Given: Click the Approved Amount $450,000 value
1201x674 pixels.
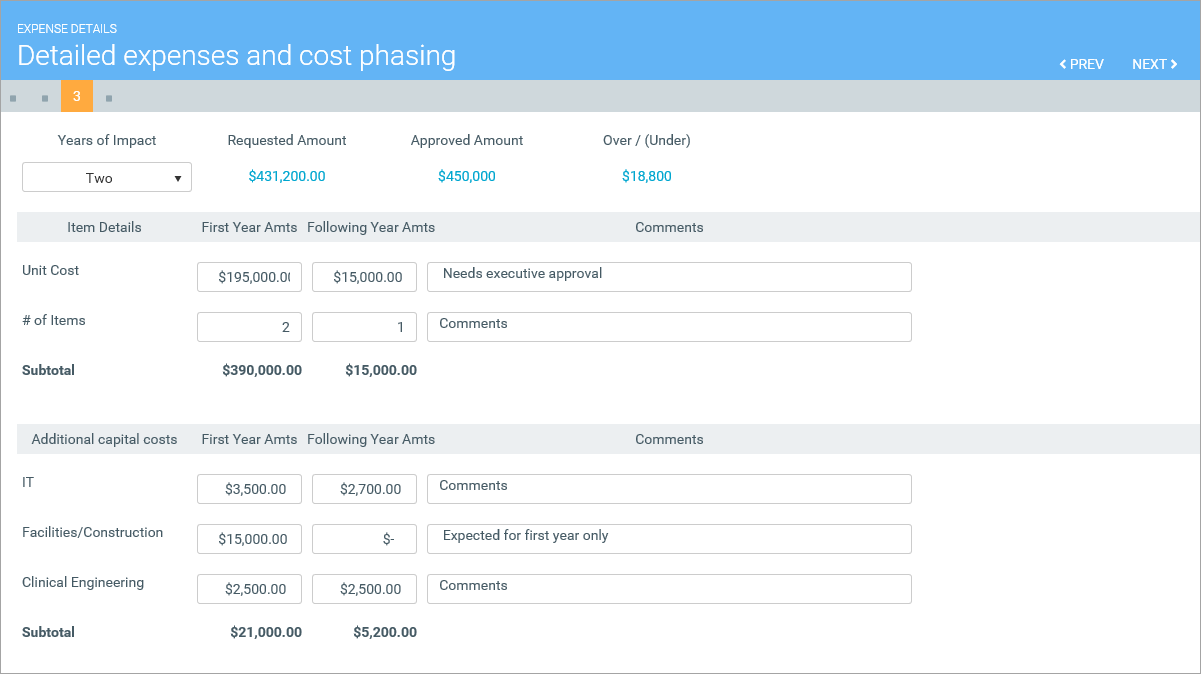Looking at the screenshot, I should click(466, 176).
